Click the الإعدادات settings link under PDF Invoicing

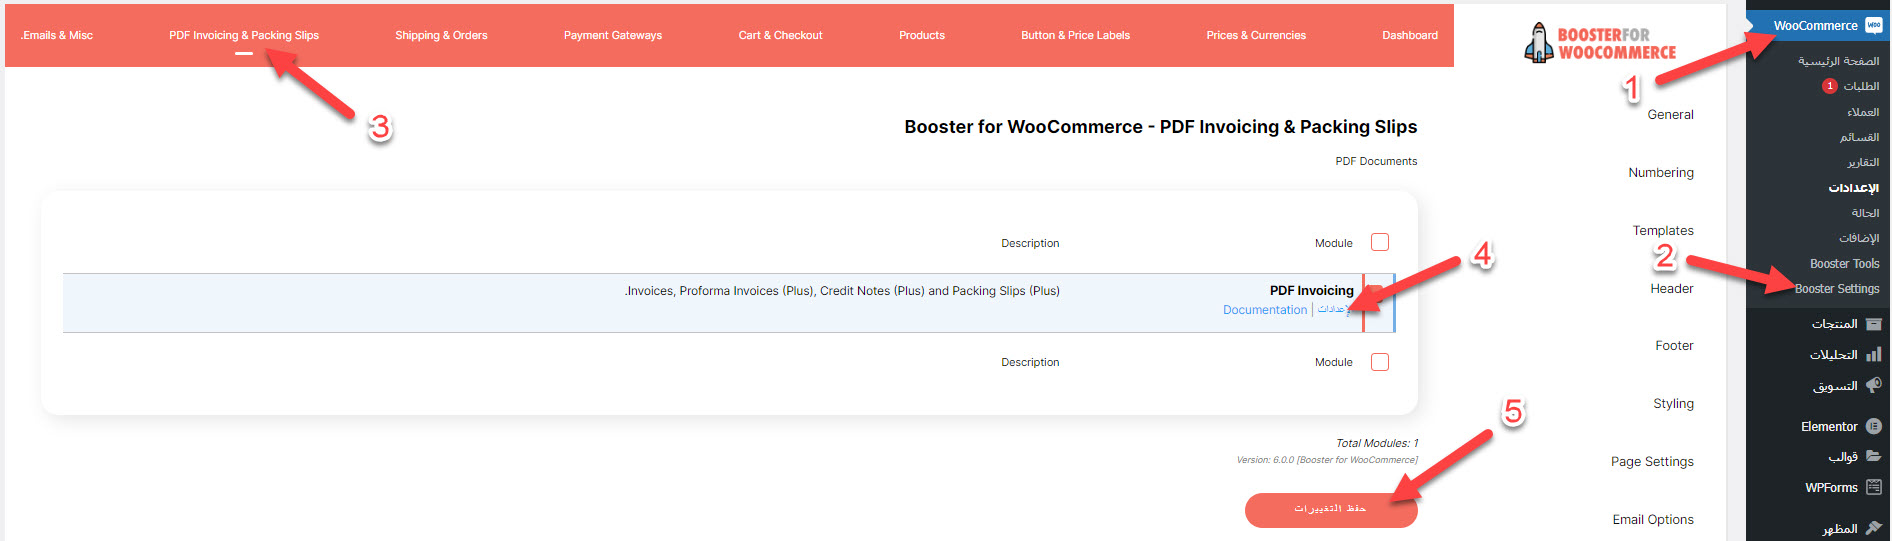1332,310
